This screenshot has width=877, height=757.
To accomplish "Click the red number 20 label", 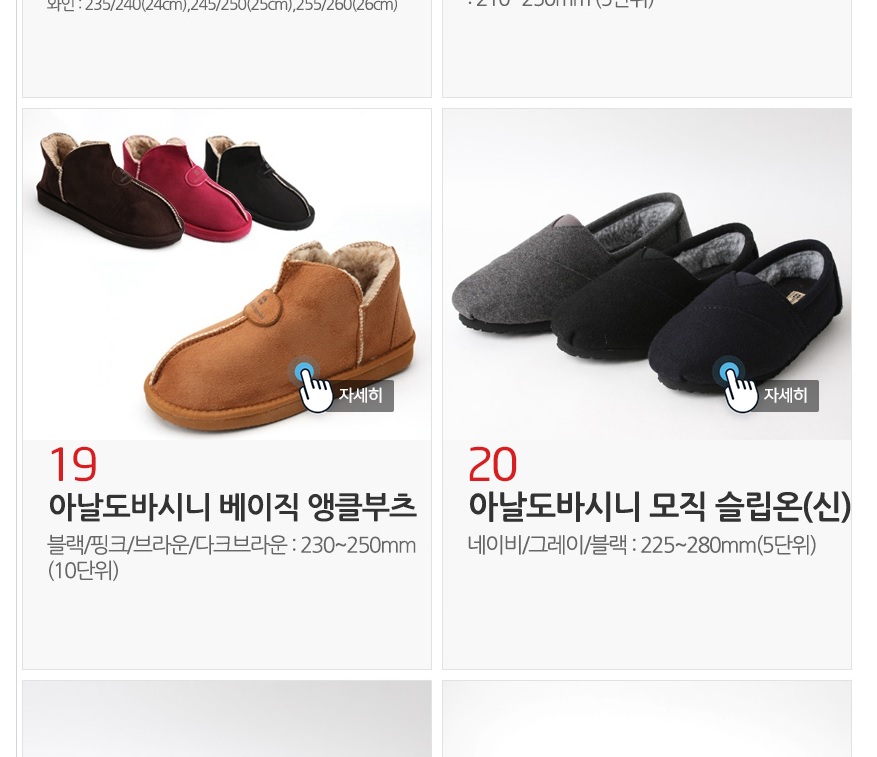I will 492,464.
